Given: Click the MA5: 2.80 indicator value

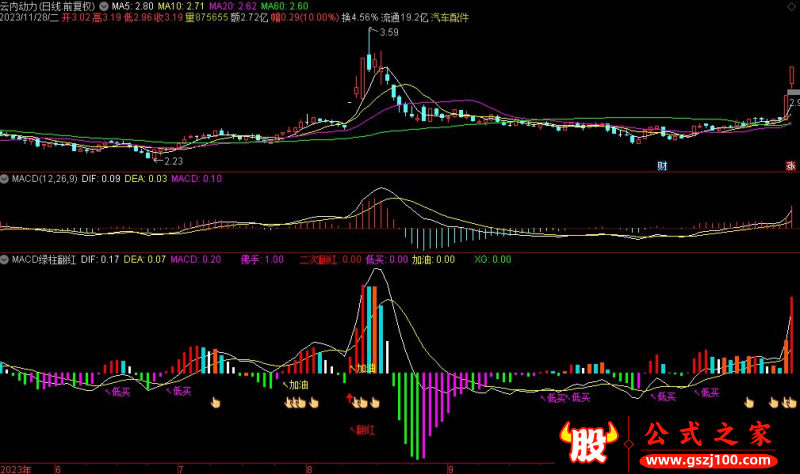Looking at the screenshot, I should (133, 6).
